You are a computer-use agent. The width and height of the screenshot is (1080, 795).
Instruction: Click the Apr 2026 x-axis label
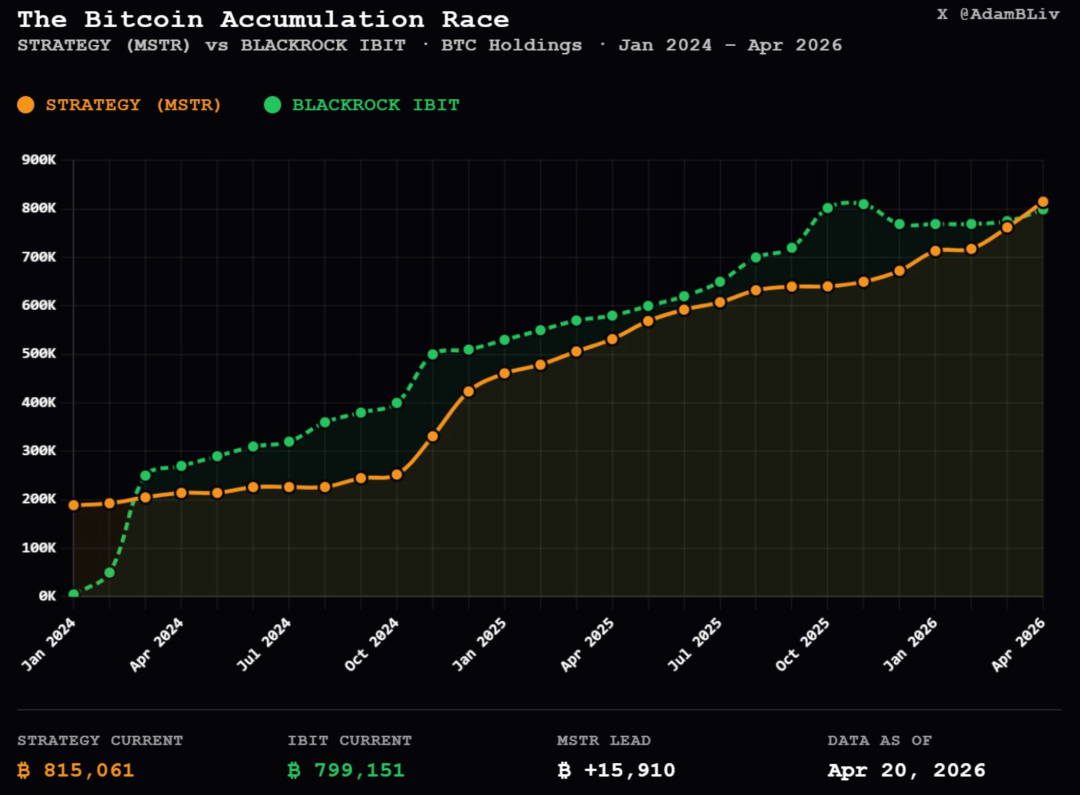click(1018, 644)
